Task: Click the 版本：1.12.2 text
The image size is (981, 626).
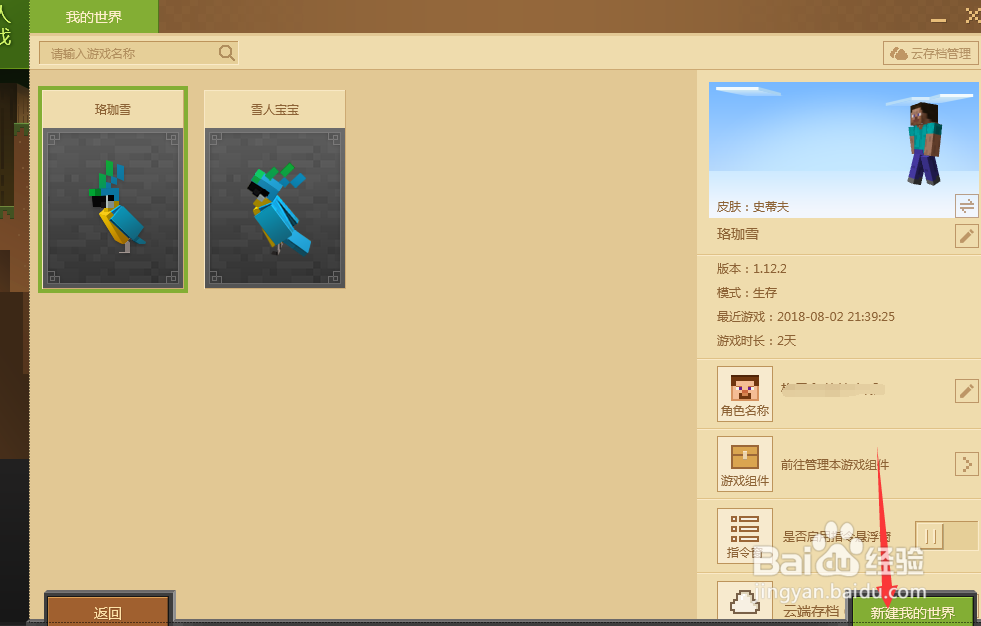Action: coord(751,269)
